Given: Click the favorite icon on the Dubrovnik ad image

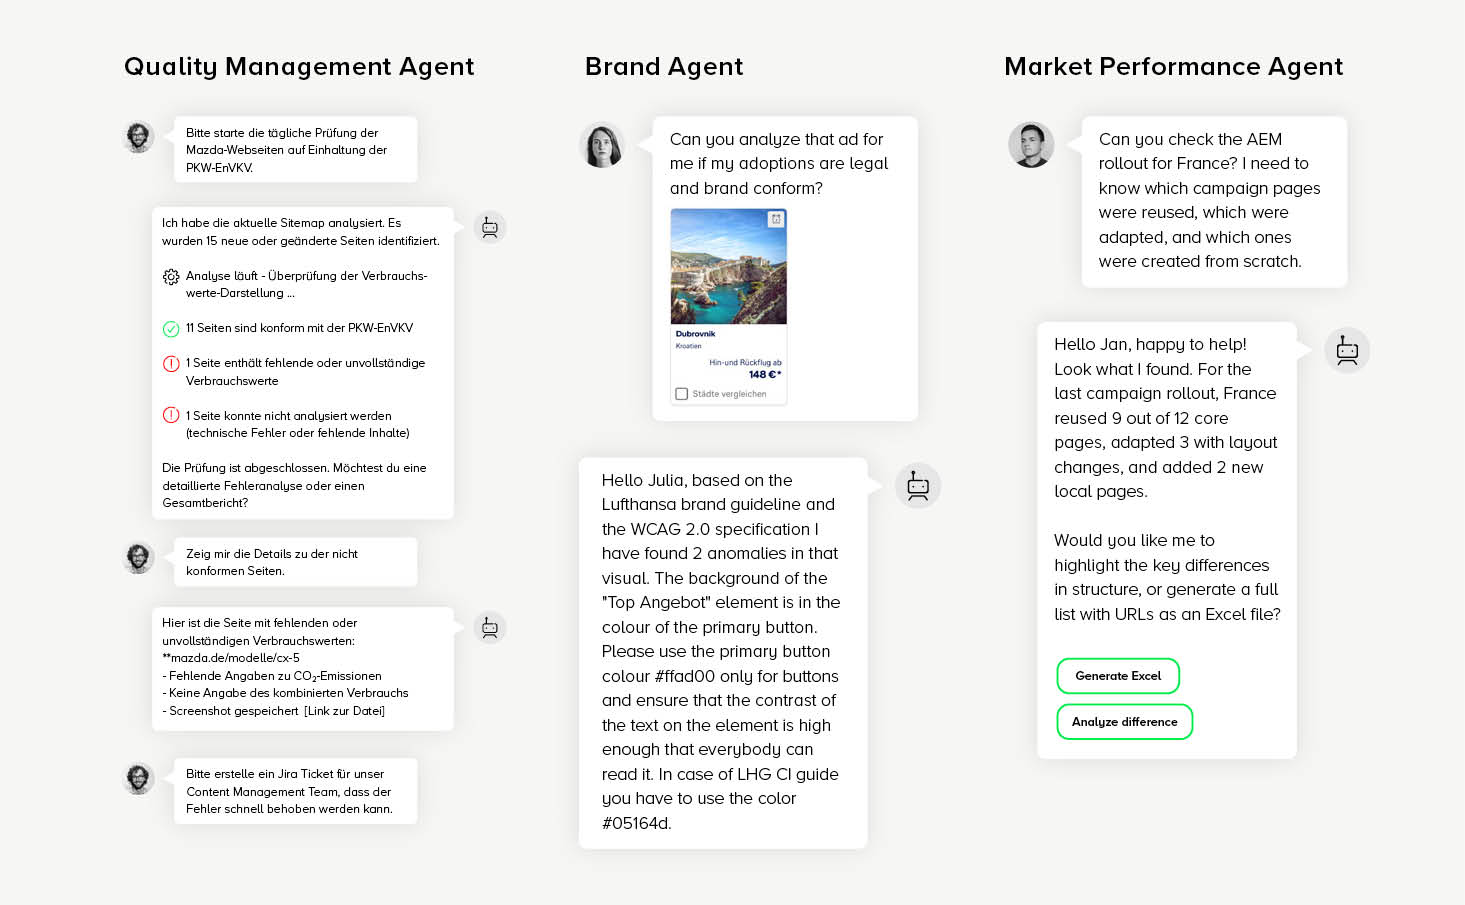Looking at the screenshot, I should pyautogui.click(x=775, y=219).
